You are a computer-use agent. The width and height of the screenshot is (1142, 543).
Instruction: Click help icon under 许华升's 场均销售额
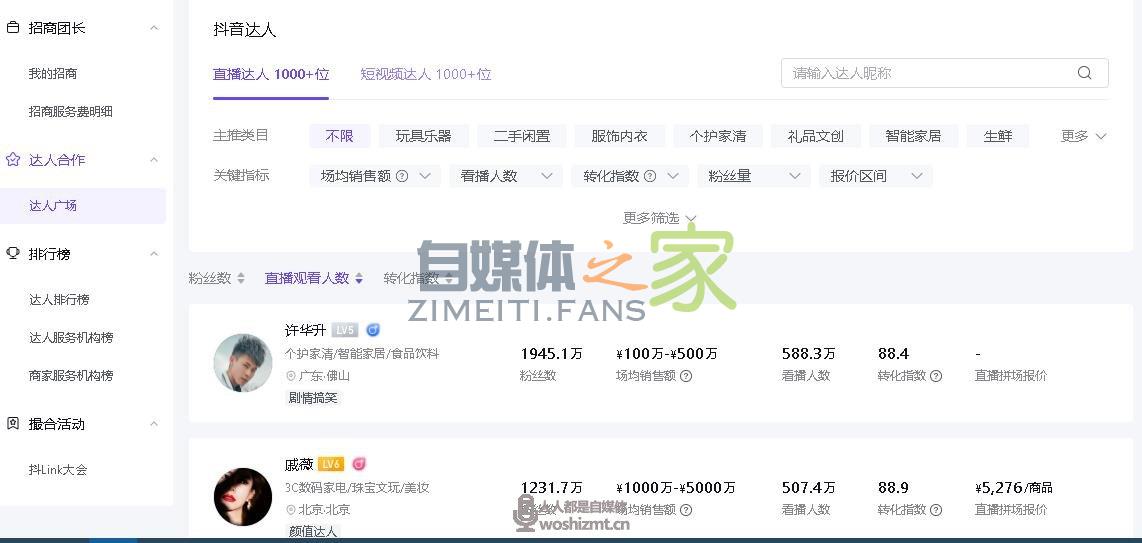(x=686, y=376)
